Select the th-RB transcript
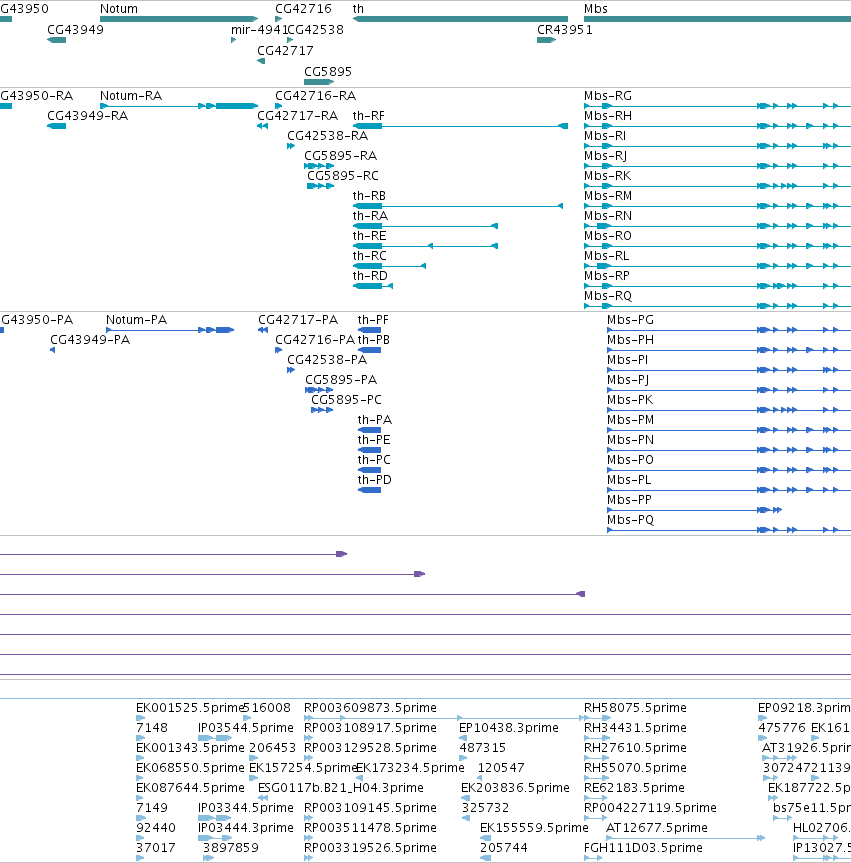This screenshot has height=863, width=851. pos(457,206)
